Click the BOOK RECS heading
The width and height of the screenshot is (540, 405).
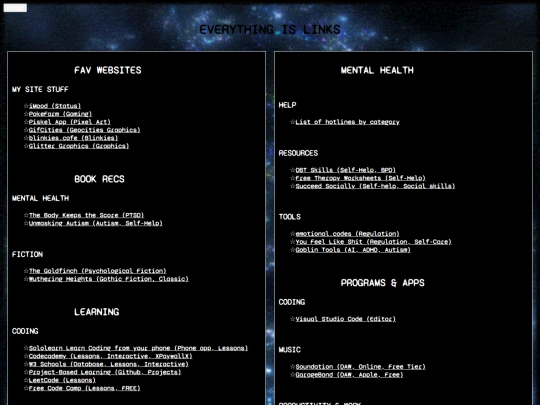point(99,179)
